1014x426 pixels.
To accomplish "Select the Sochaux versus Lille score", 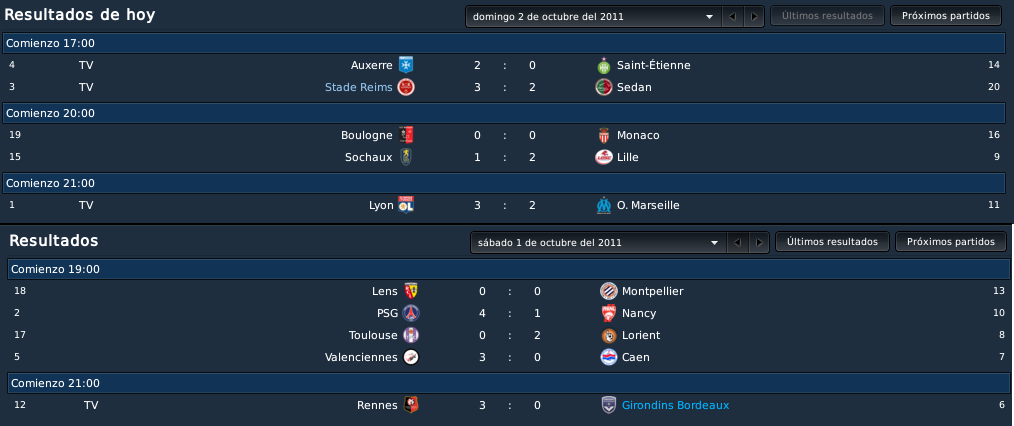I will [505, 157].
